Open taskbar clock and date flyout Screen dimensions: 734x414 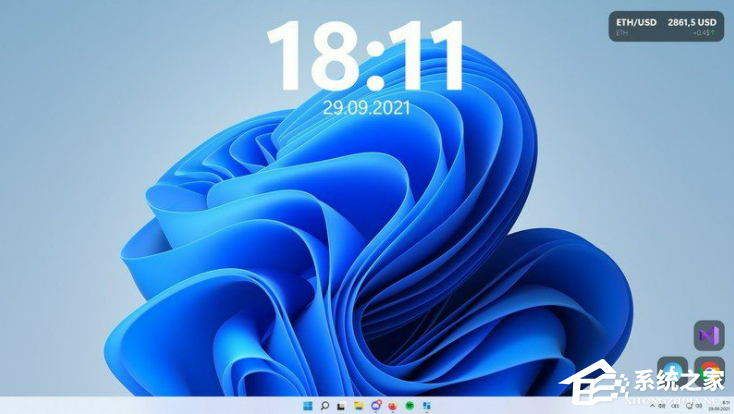tap(719, 406)
